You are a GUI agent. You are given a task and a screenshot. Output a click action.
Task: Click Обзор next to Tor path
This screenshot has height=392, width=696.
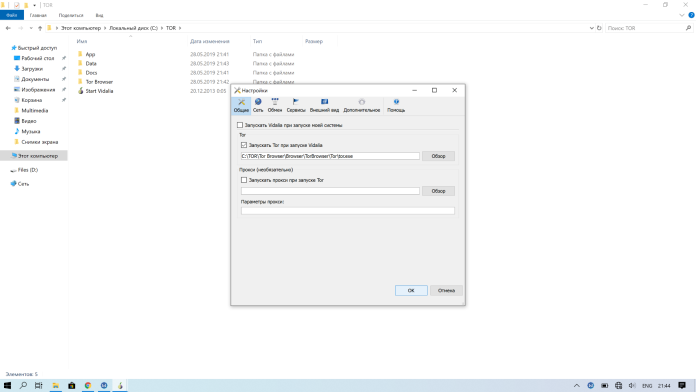tap(438, 156)
